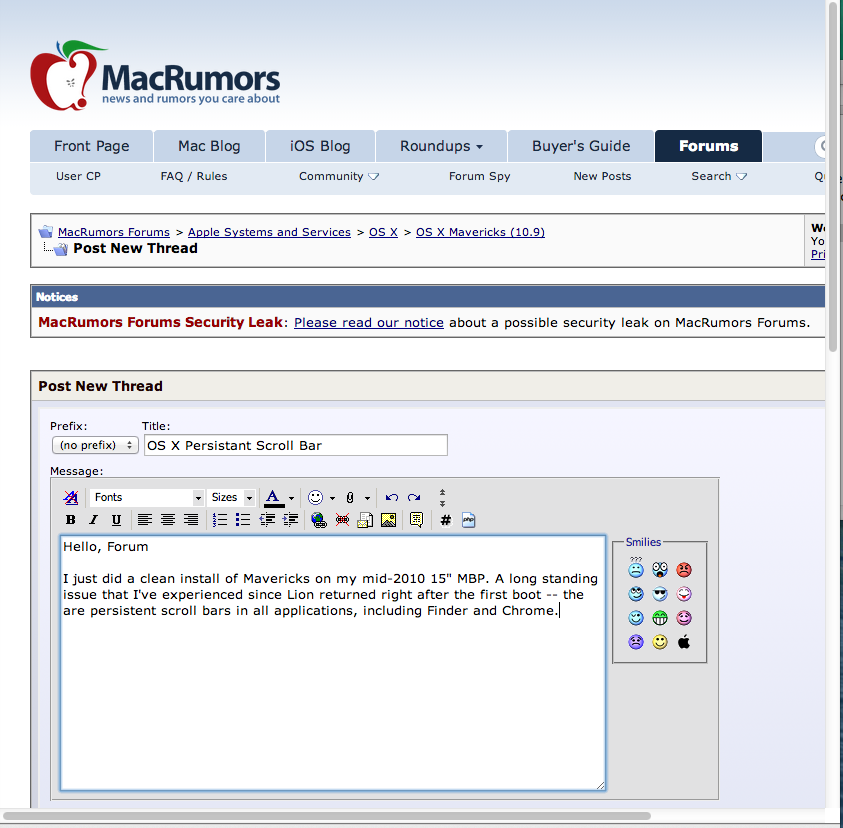Decrease indent of the message text

click(x=267, y=520)
